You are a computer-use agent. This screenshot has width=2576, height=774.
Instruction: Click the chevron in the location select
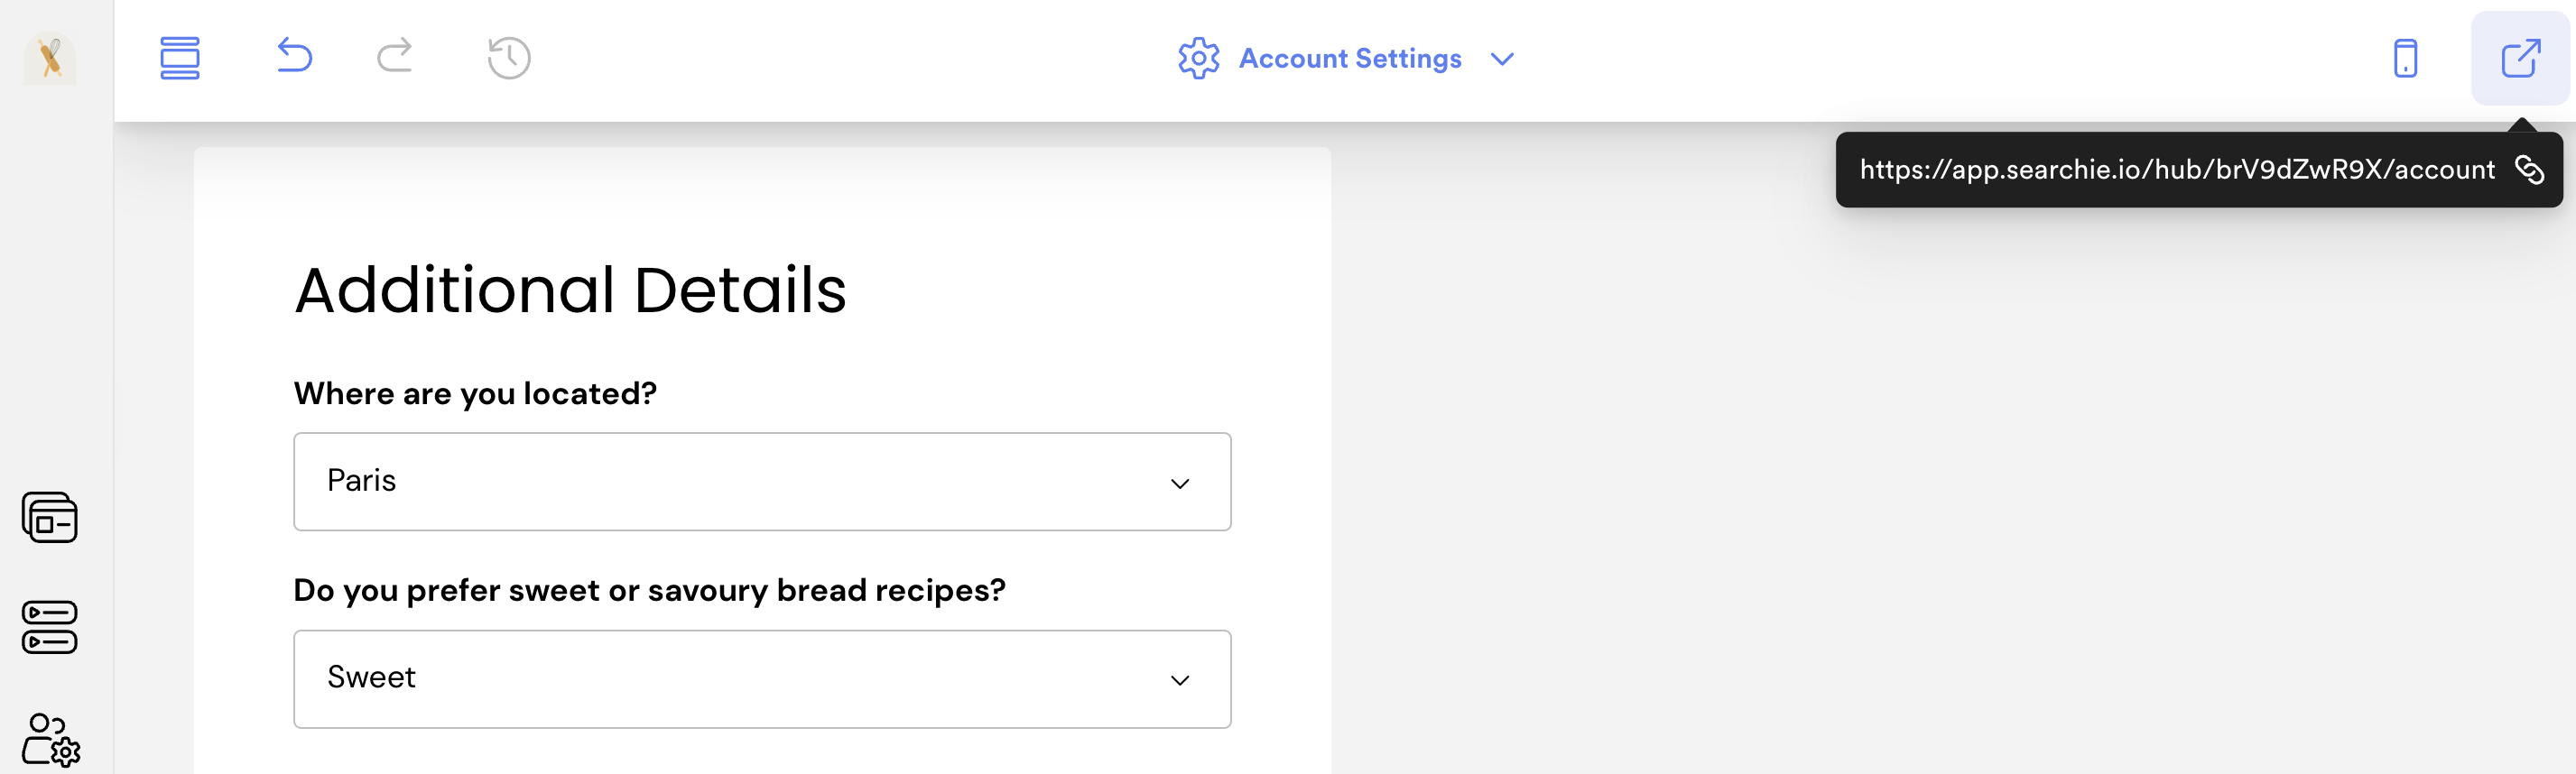click(1180, 484)
